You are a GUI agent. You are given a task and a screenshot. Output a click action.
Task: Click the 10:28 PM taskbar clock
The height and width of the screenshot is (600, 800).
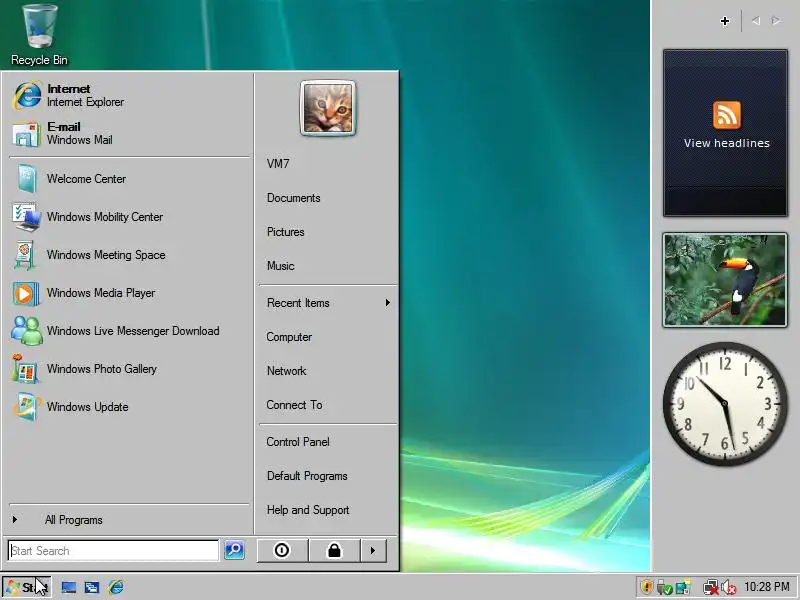point(766,587)
